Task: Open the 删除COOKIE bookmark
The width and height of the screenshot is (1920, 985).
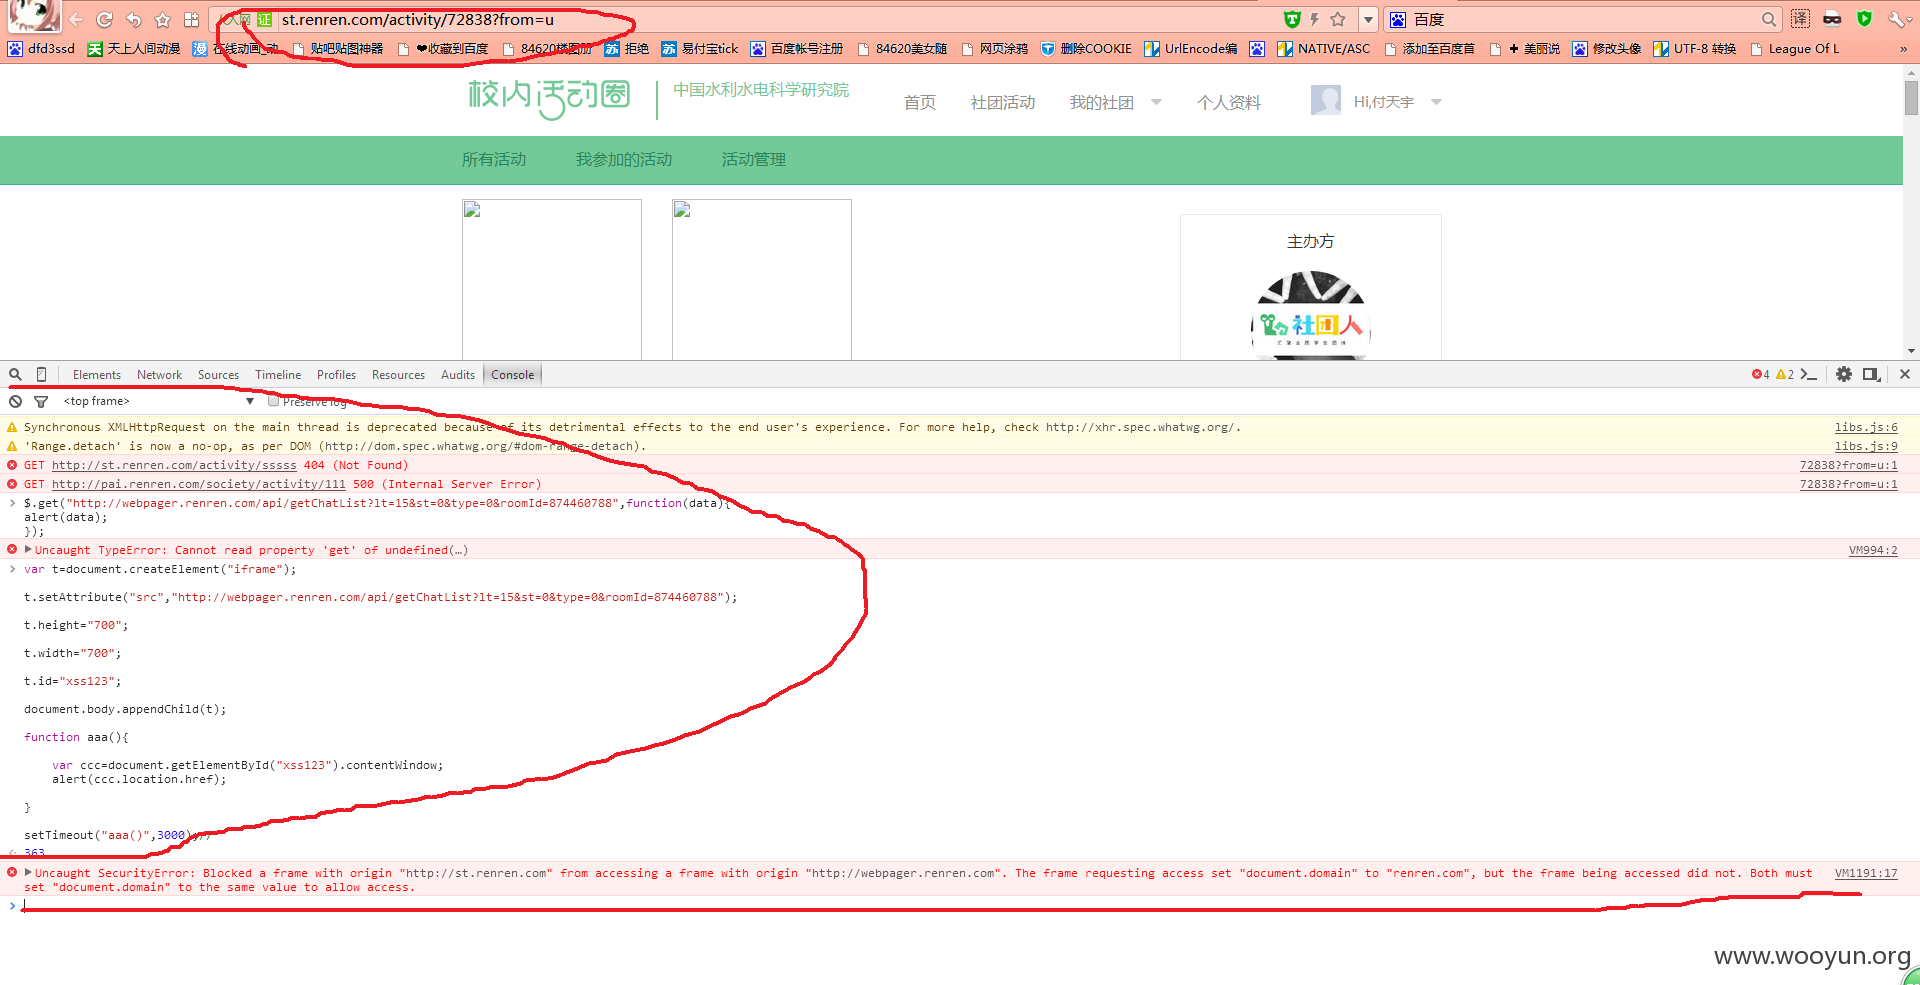Action: click(1086, 48)
